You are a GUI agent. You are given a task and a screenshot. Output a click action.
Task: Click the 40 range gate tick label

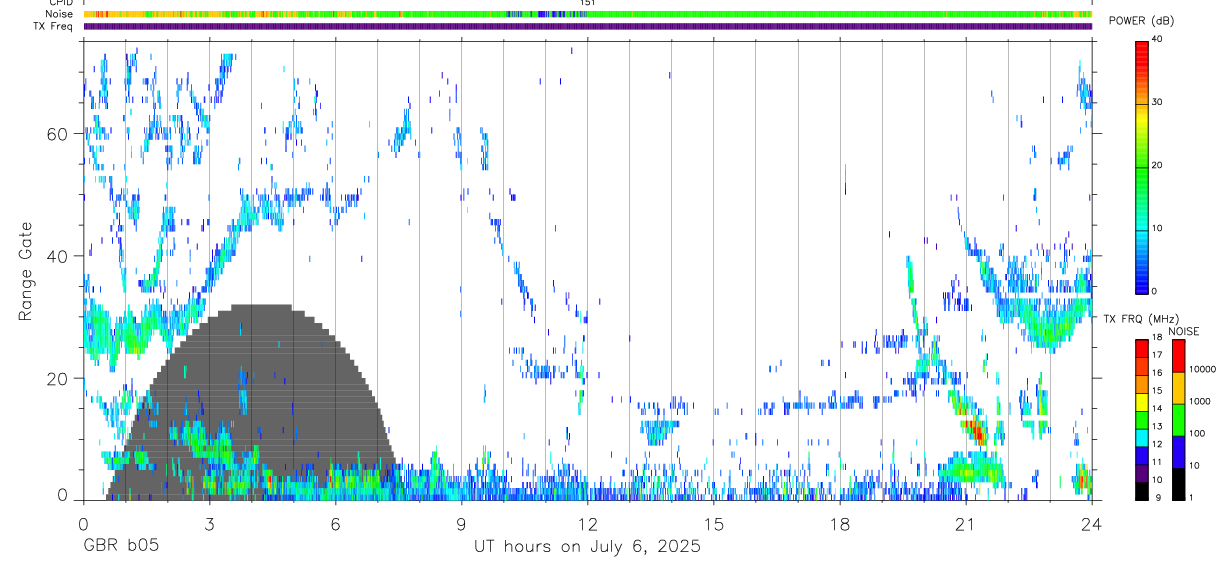(x=59, y=256)
